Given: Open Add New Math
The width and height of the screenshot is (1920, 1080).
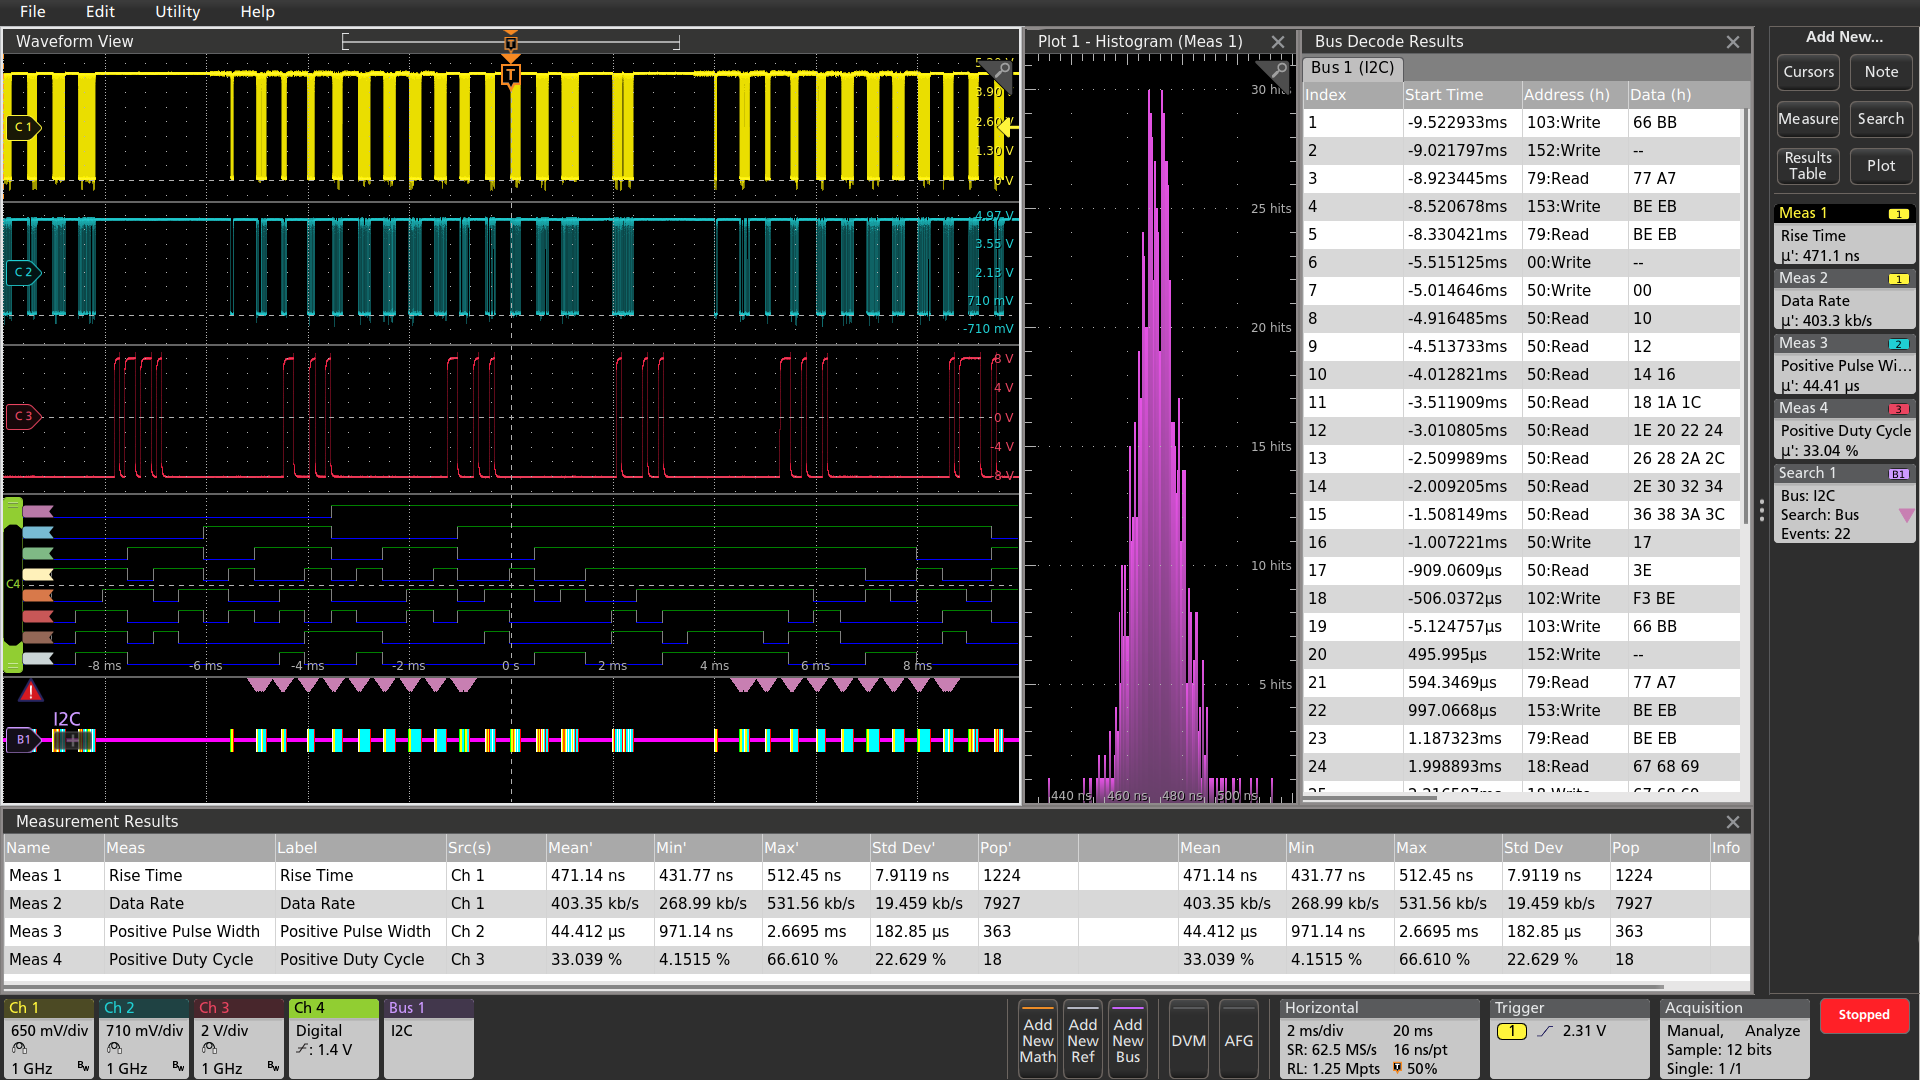Looking at the screenshot, I should coord(1037,1040).
